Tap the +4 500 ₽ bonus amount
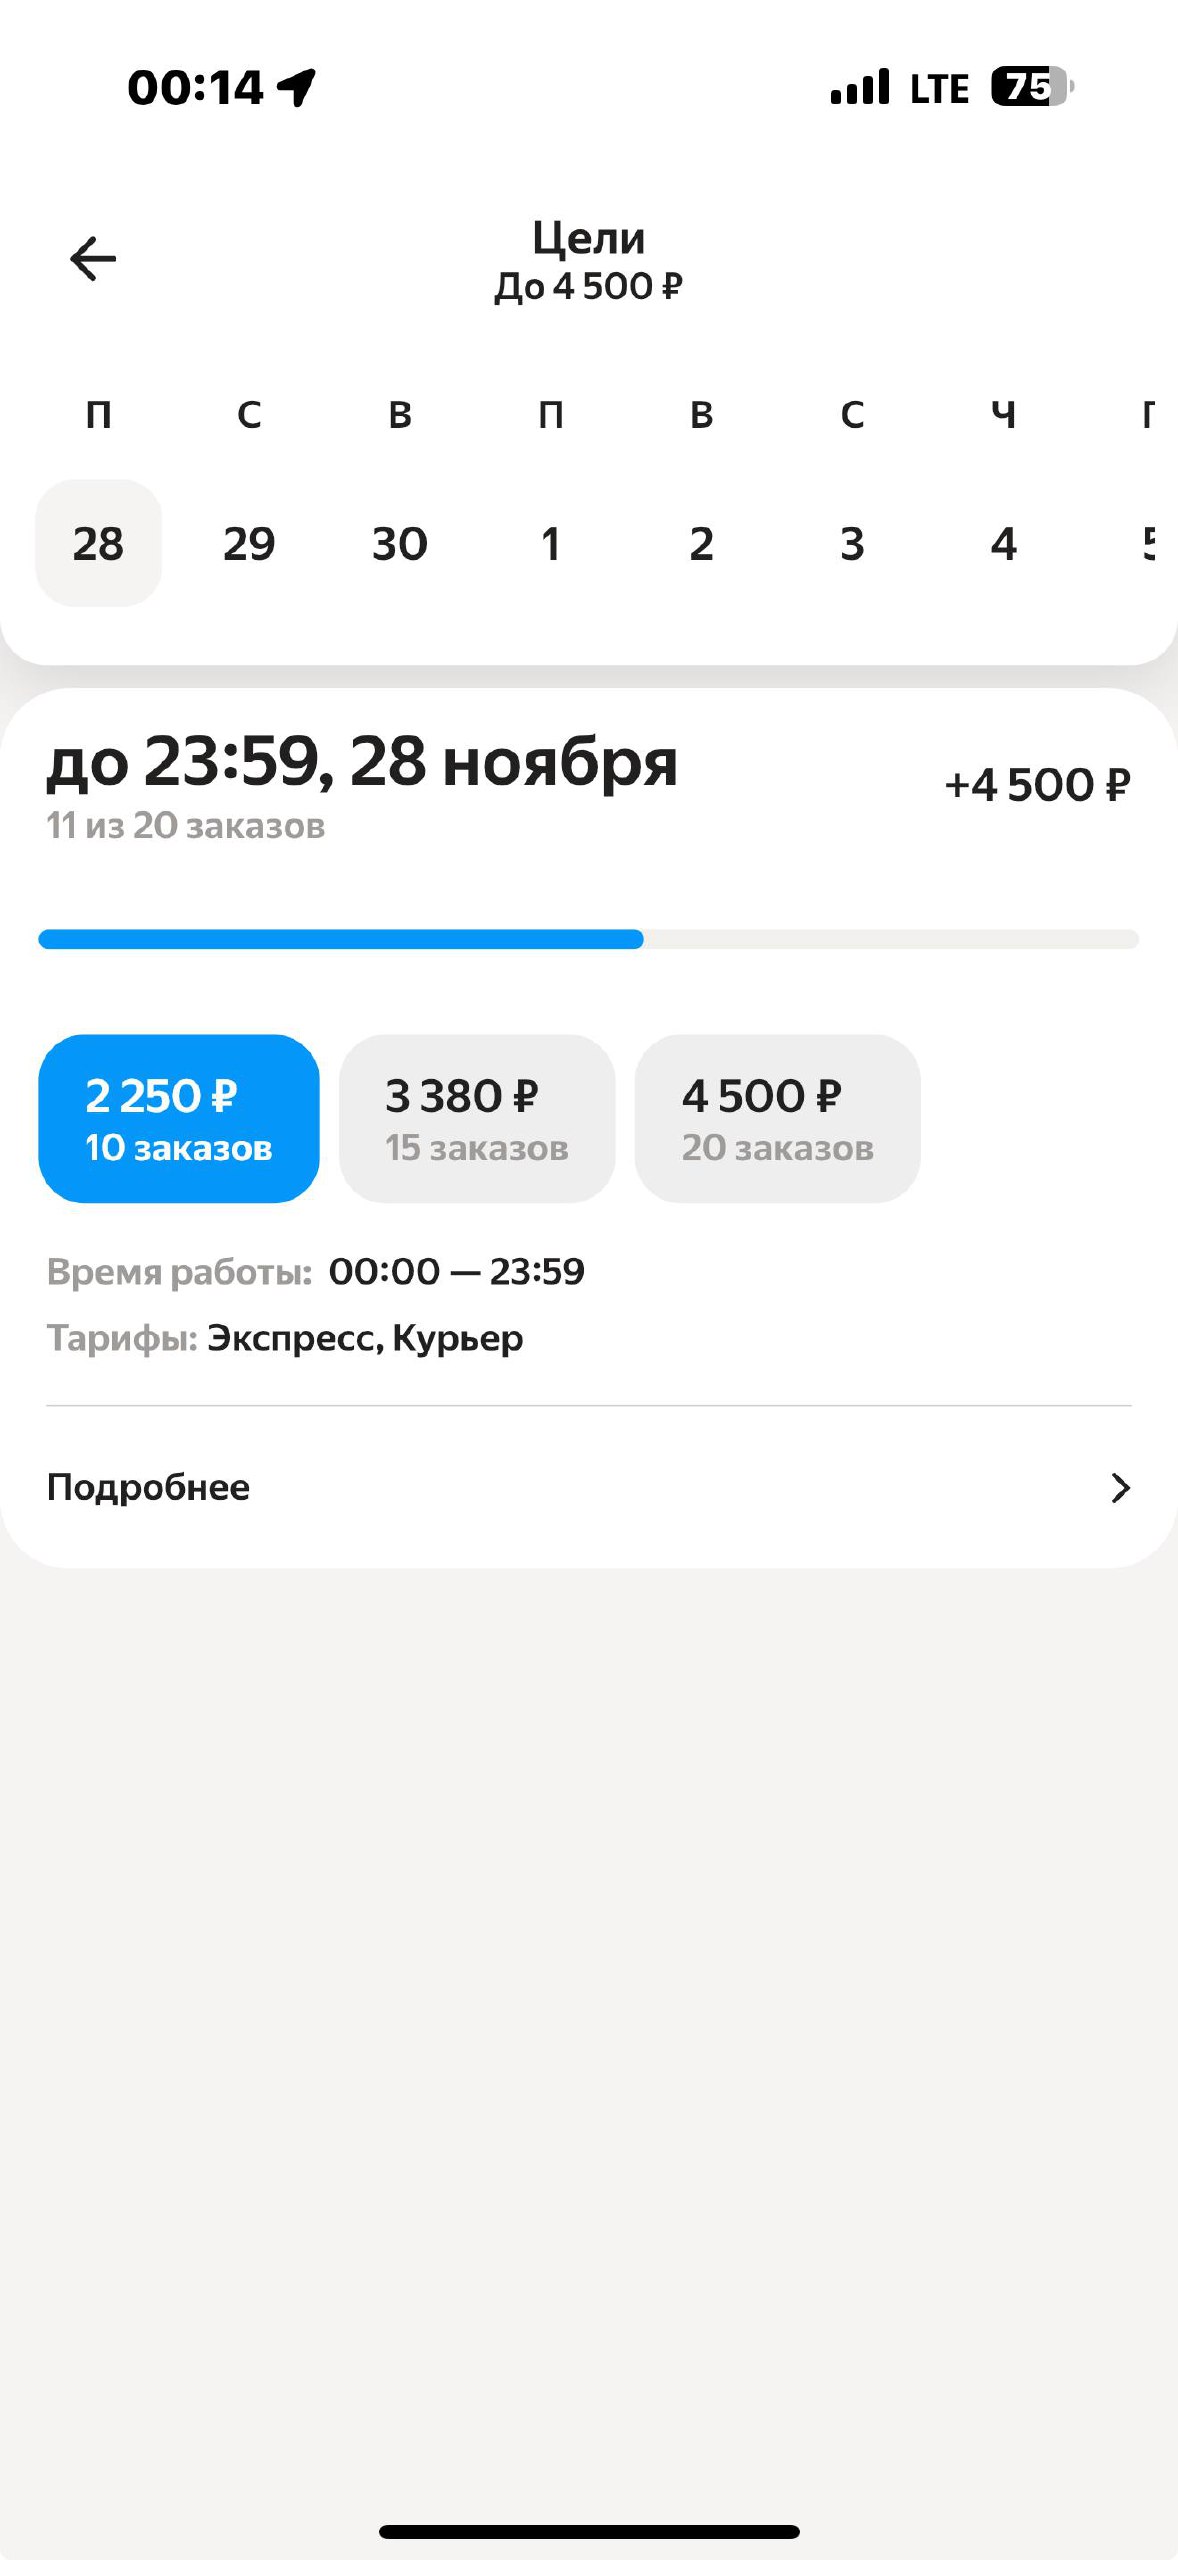The width and height of the screenshot is (1178, 2560). tap(1037, 785)
